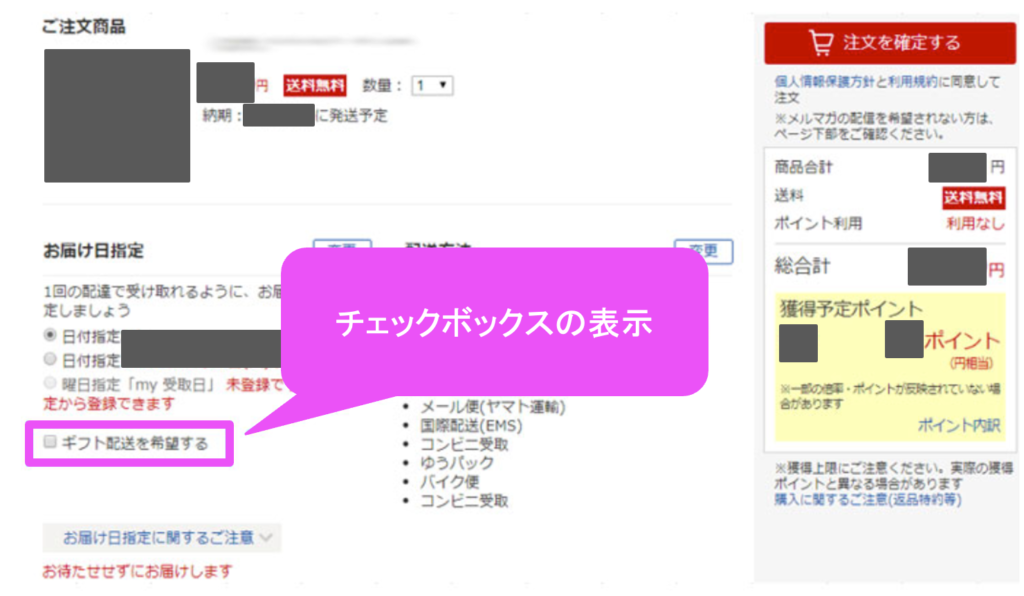
Task: Open the 個人情報保護方針 link
Action: click(x=824, y=82)
